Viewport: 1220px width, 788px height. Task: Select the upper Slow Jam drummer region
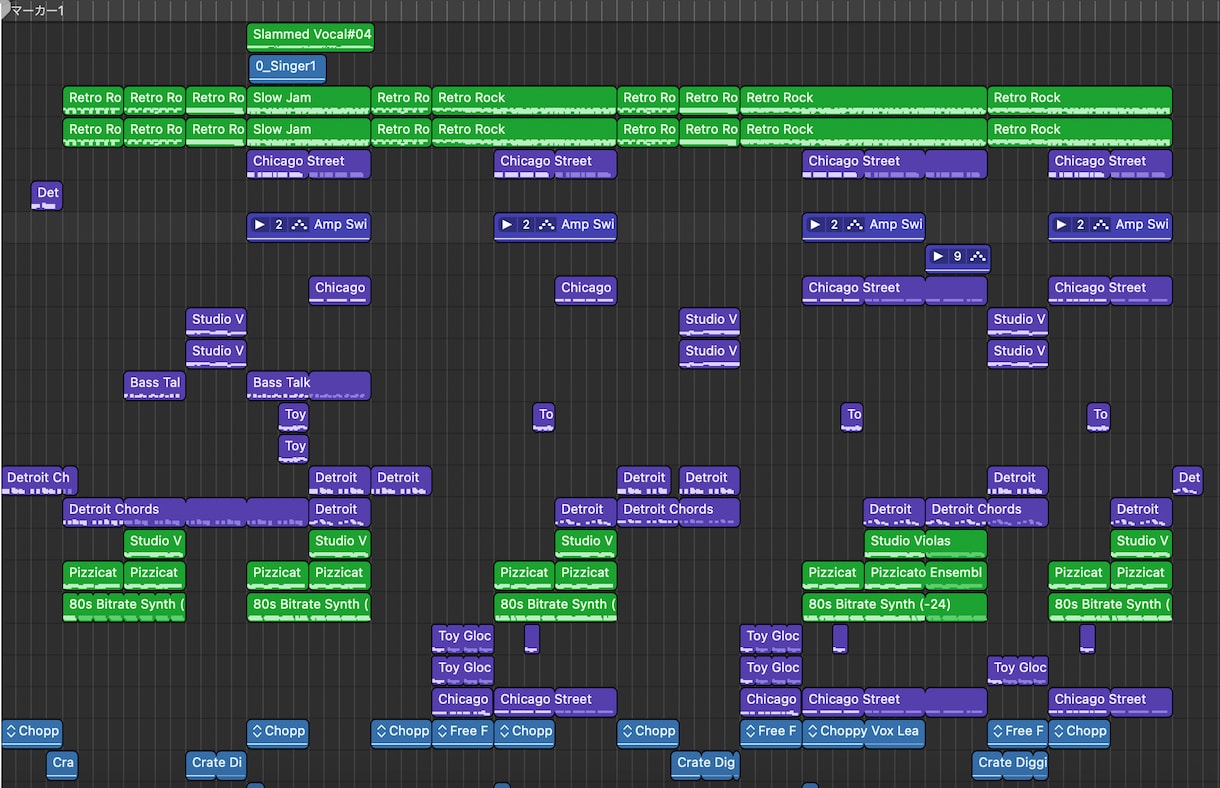point(309,101)
